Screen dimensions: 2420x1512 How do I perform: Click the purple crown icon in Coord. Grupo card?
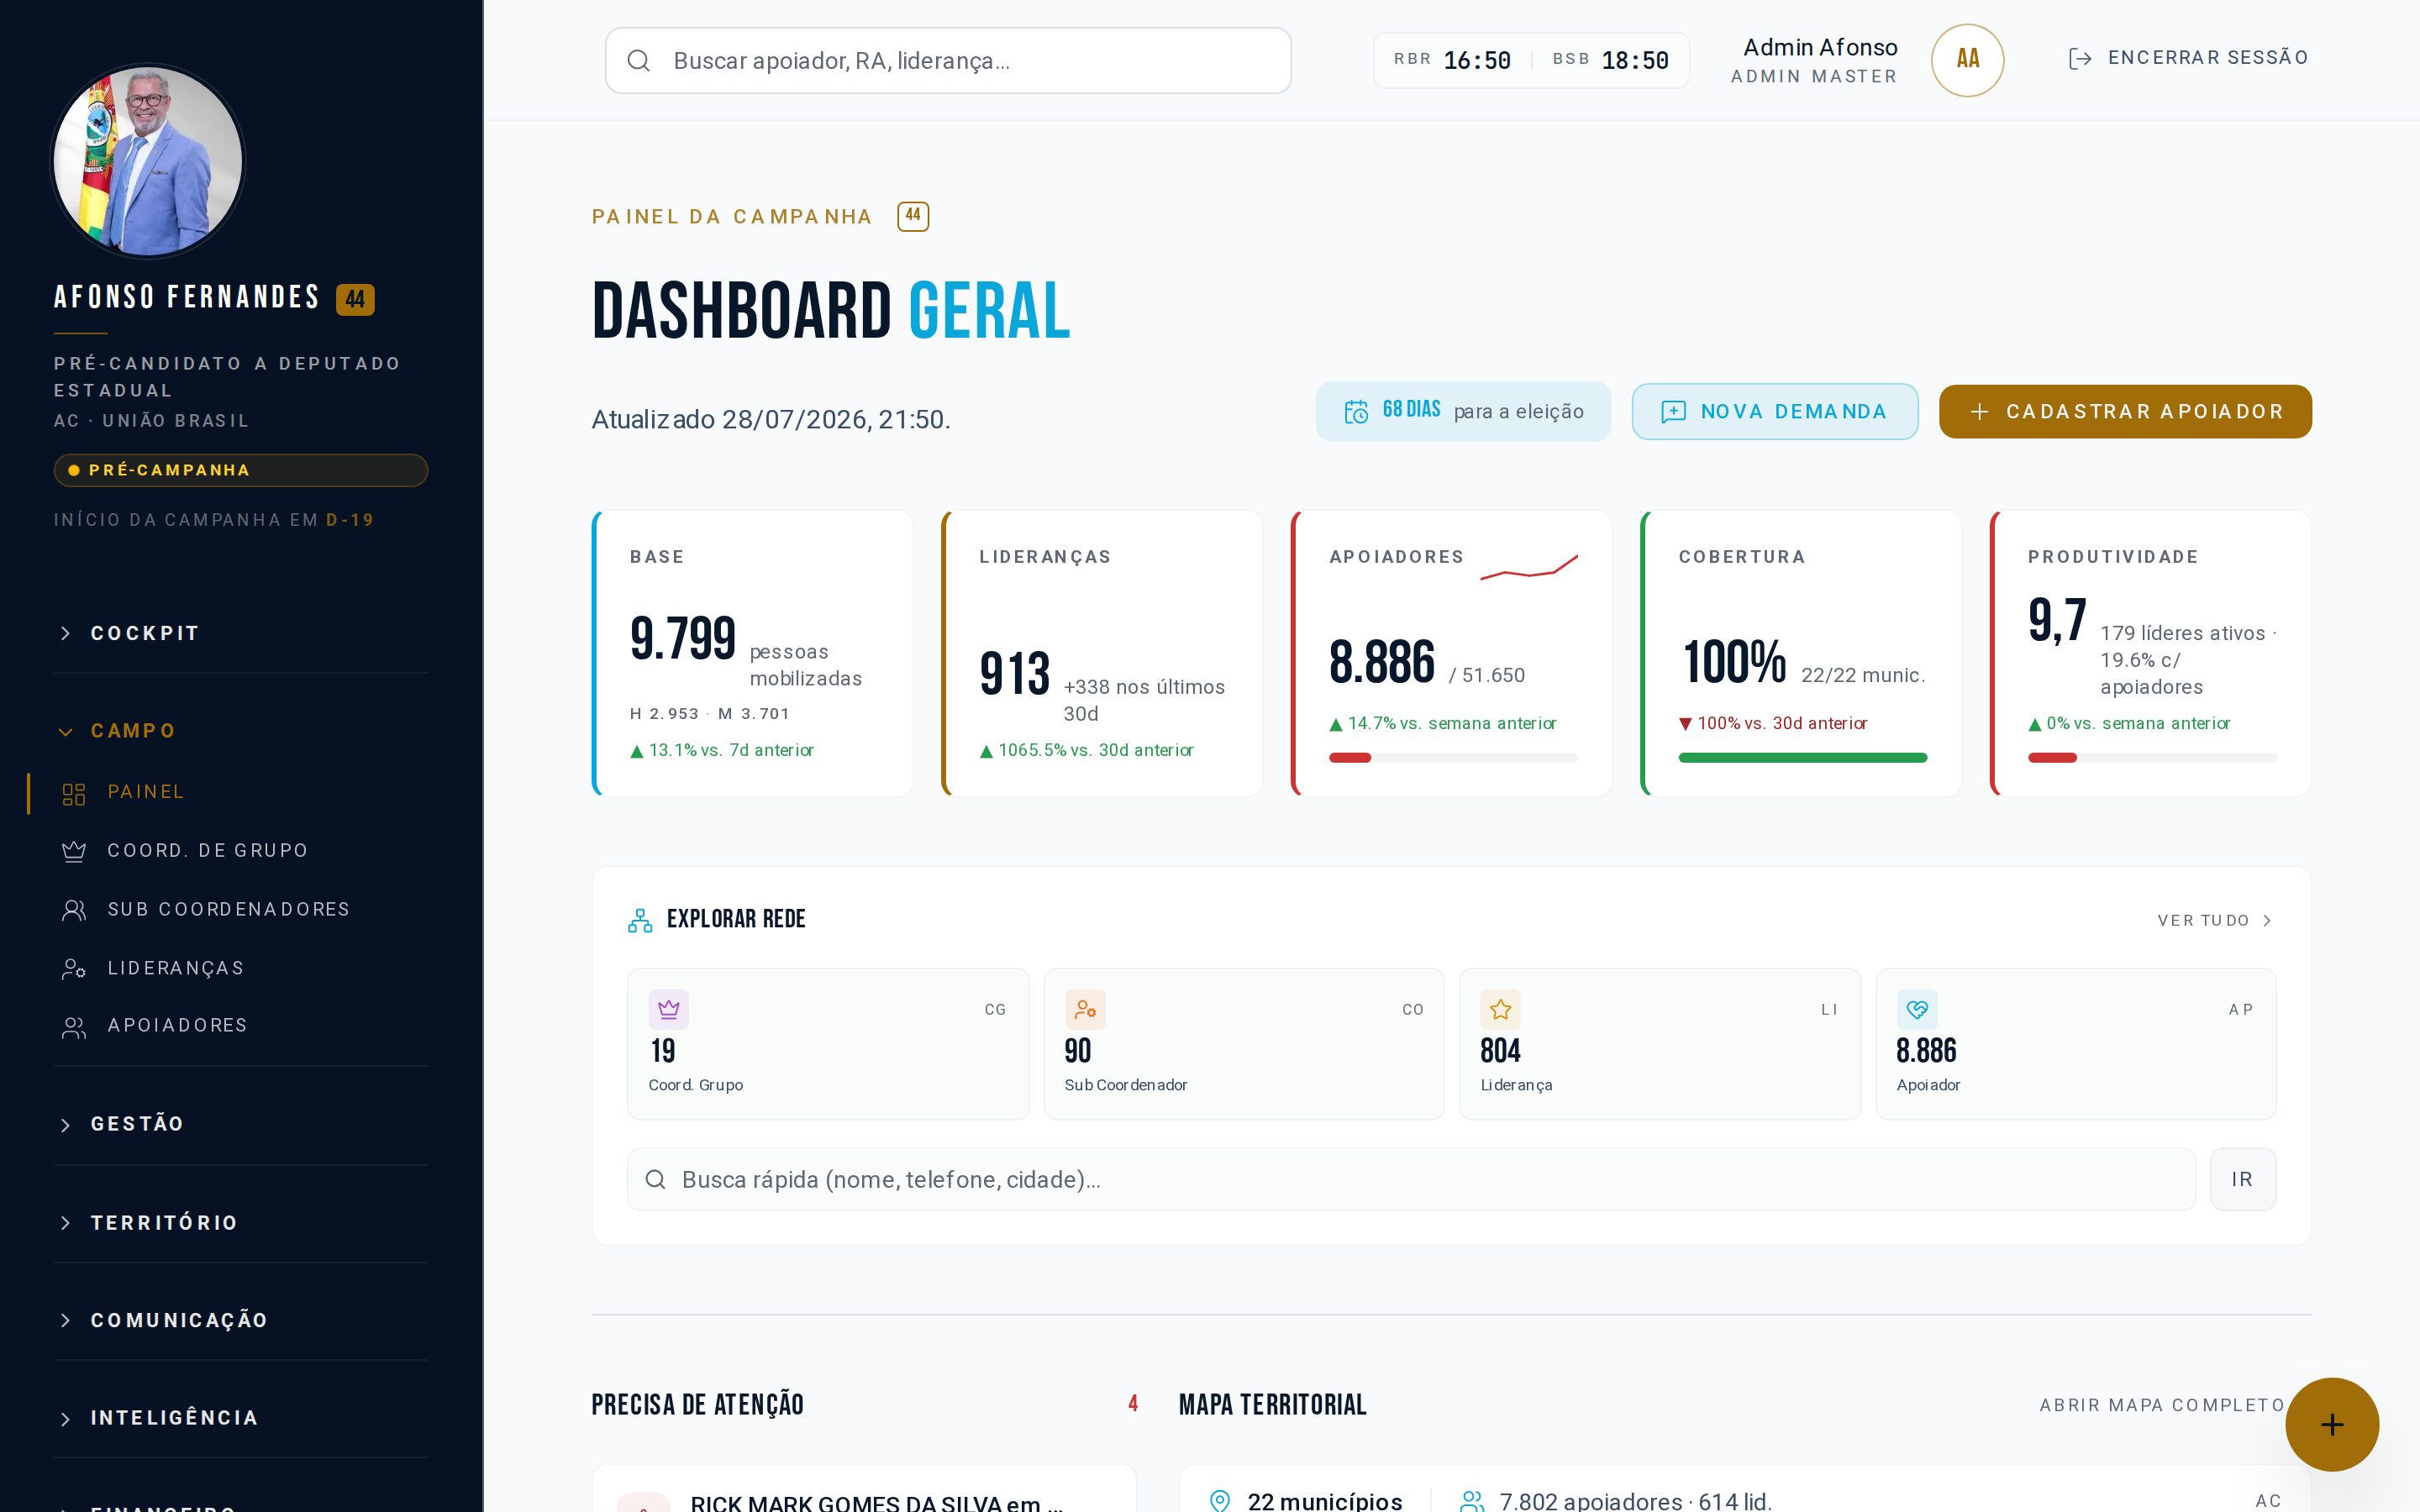669,1009
